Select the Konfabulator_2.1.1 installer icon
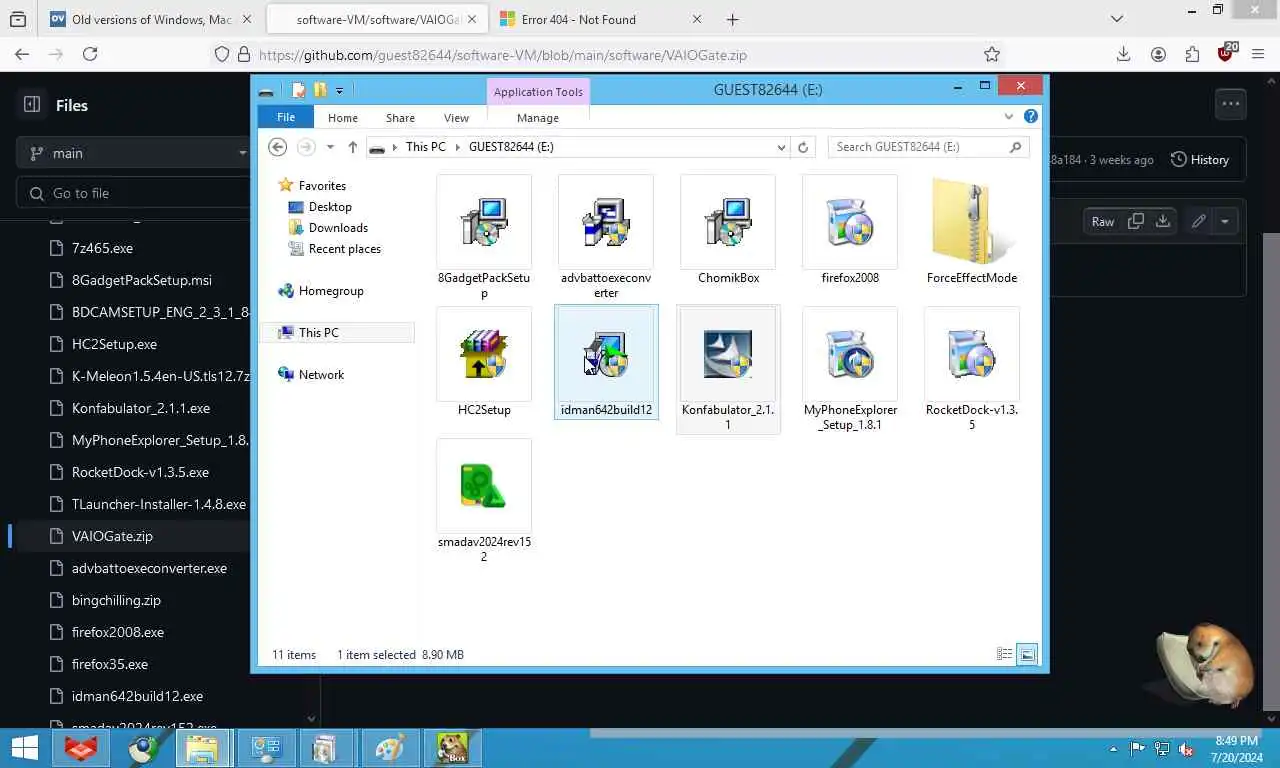Viewport: 1280px width, 768px height. pos(728,354)
